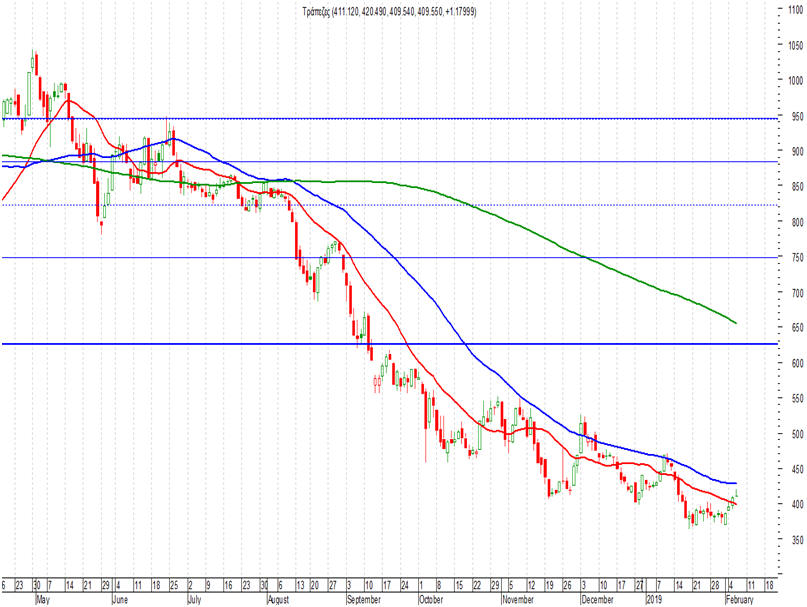Click date tick 25 on time axis
The height and width of the screenshot is (607, 807).
[173, 585]
